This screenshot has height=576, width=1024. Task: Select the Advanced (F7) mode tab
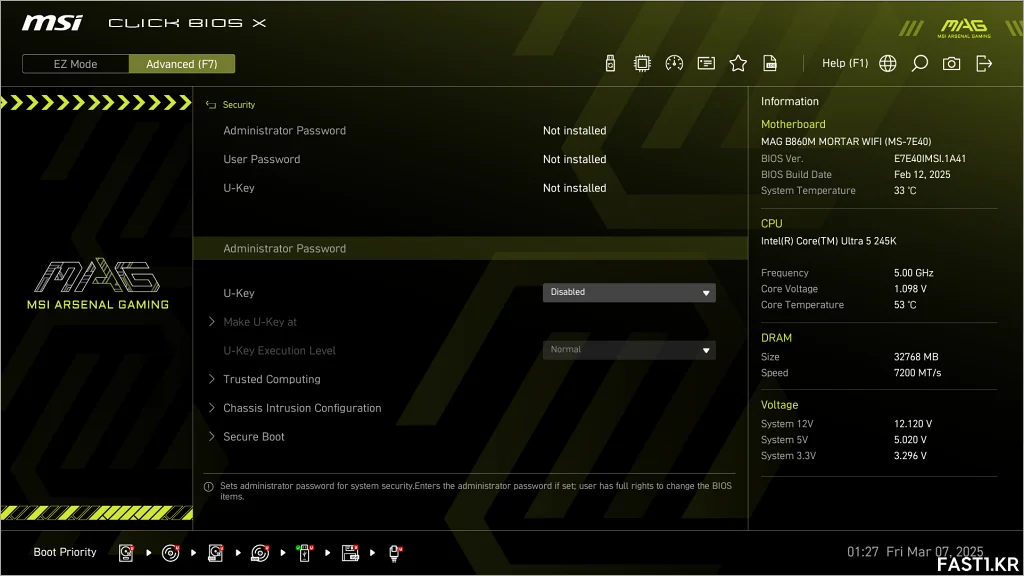pos(182,64)
